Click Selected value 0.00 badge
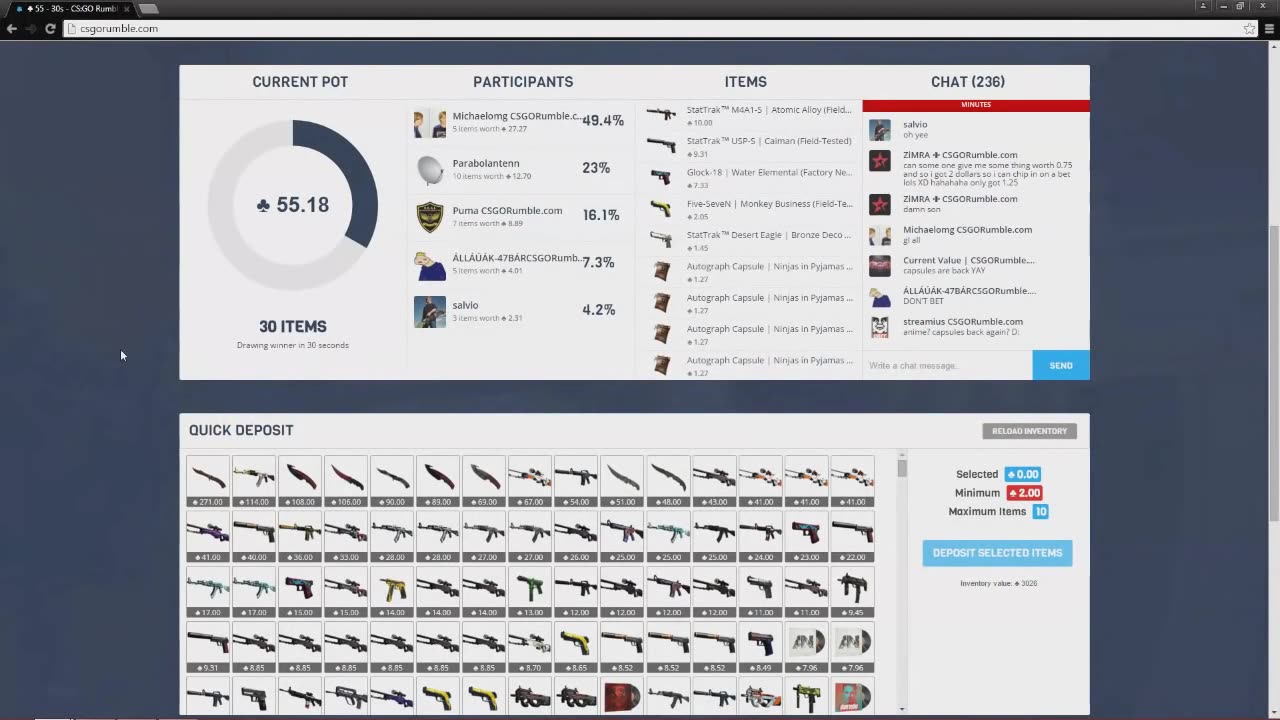This screenshot has width=1280, height=720. [1023, 474]
